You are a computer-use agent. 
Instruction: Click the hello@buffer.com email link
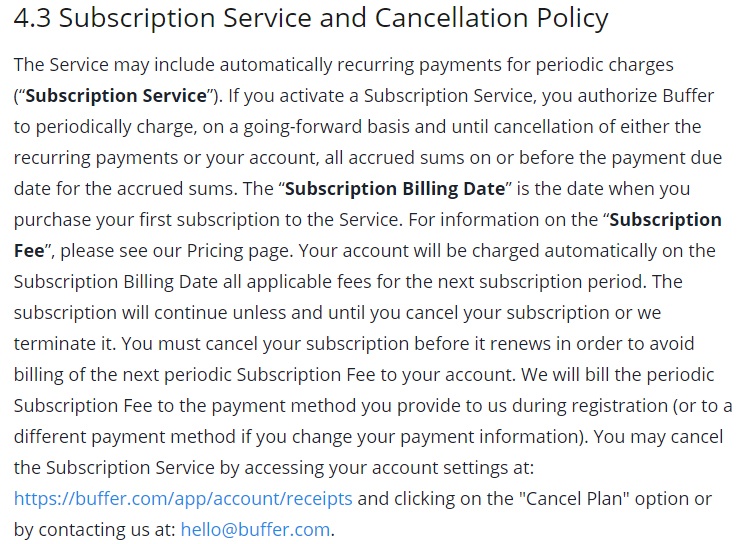255,529
